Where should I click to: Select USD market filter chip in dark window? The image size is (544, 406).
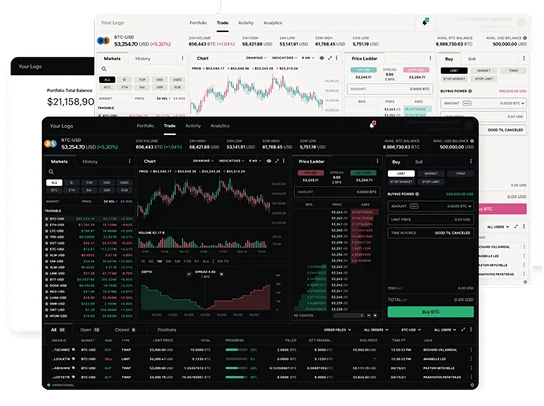pos(107,183)
